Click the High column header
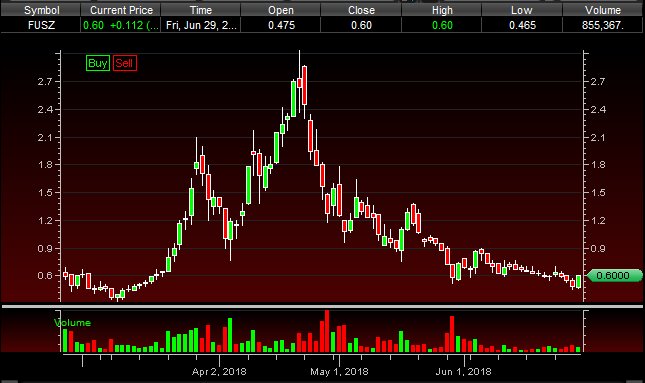The image size is (645, 383). click(x=442, y=10)
